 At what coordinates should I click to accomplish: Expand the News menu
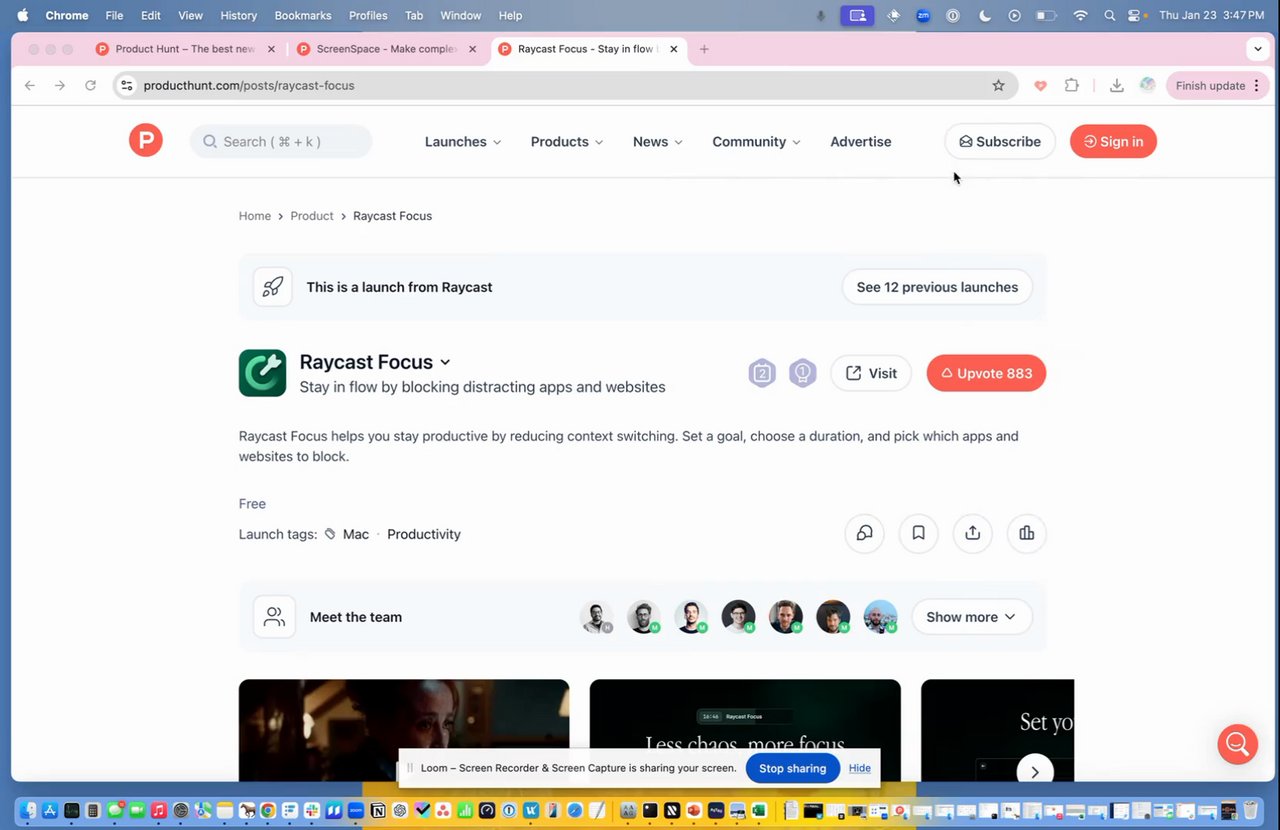[658, 141]
